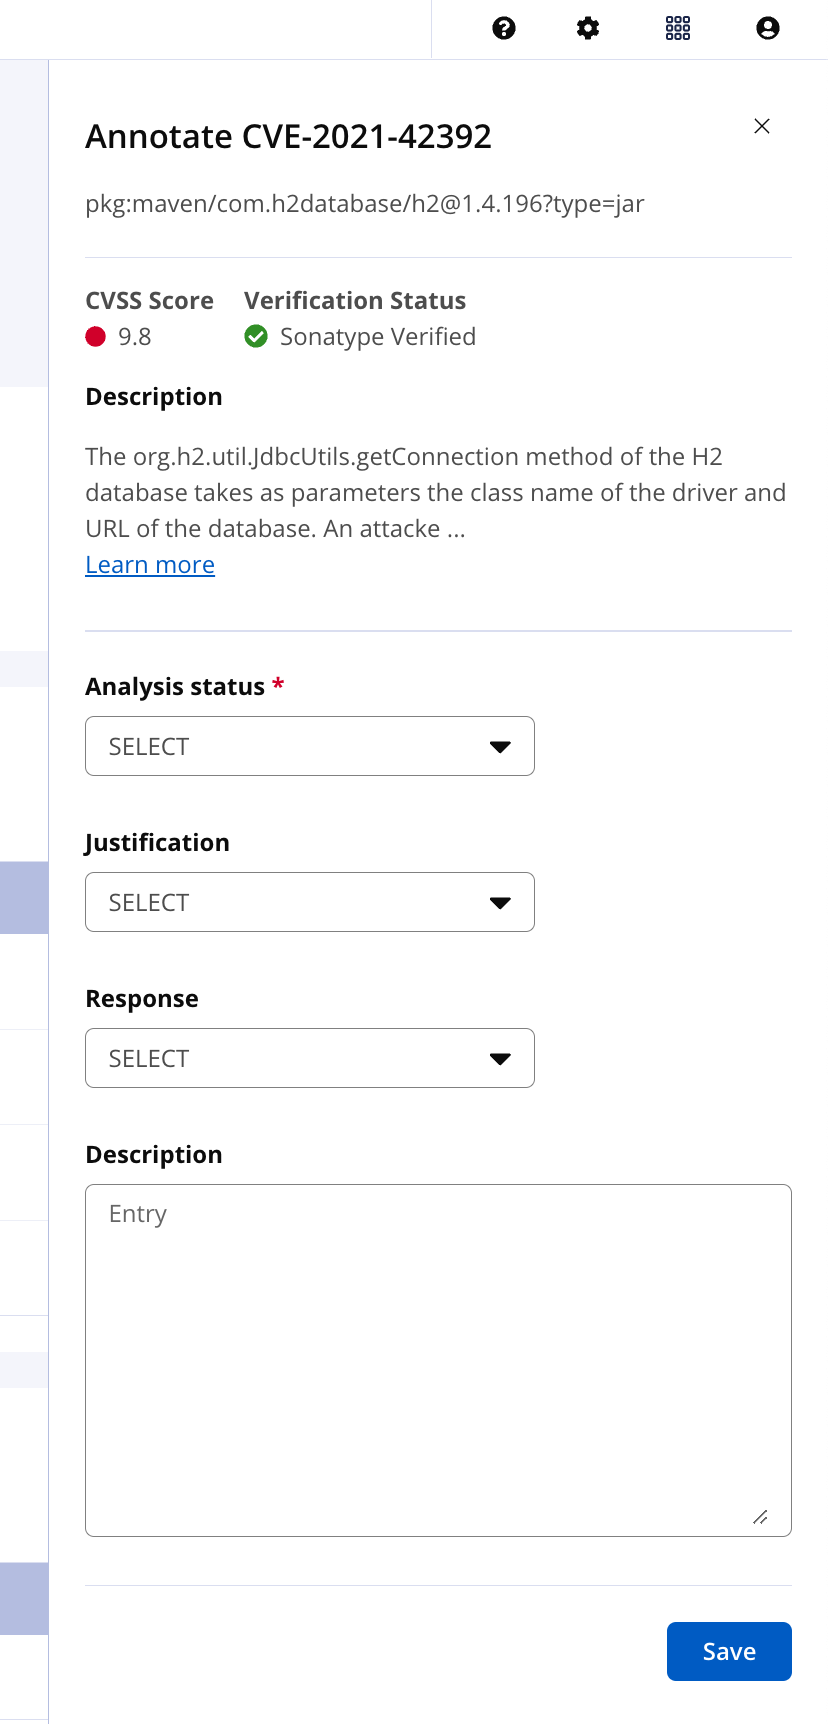The width and height of the screenshot is (828, 1724).
Task: Open the apps grid launcher icon
Action: click(678, 28)
